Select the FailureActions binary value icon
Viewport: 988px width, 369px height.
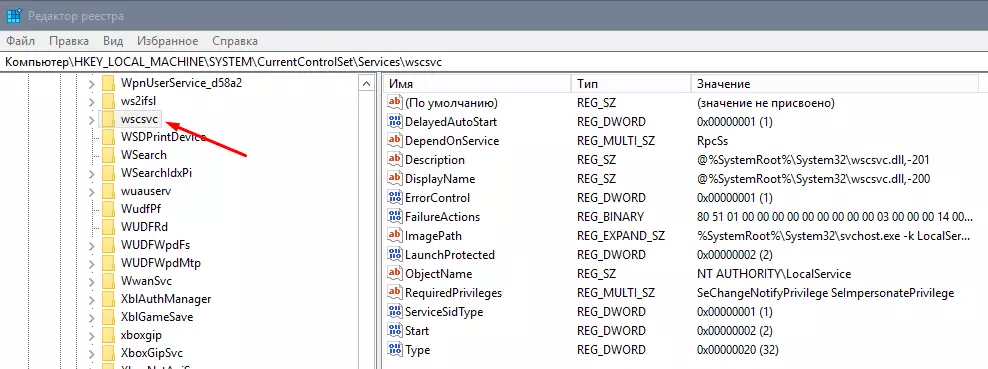click(x=395, y=217)
